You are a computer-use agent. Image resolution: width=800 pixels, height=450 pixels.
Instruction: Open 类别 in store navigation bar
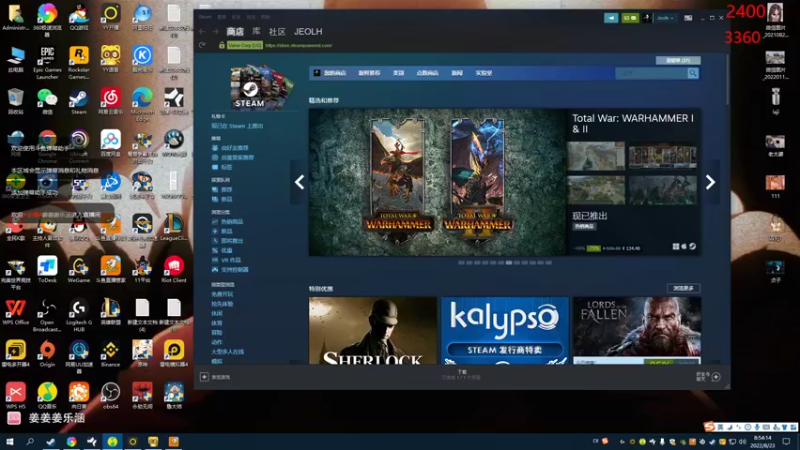point(398,73)
